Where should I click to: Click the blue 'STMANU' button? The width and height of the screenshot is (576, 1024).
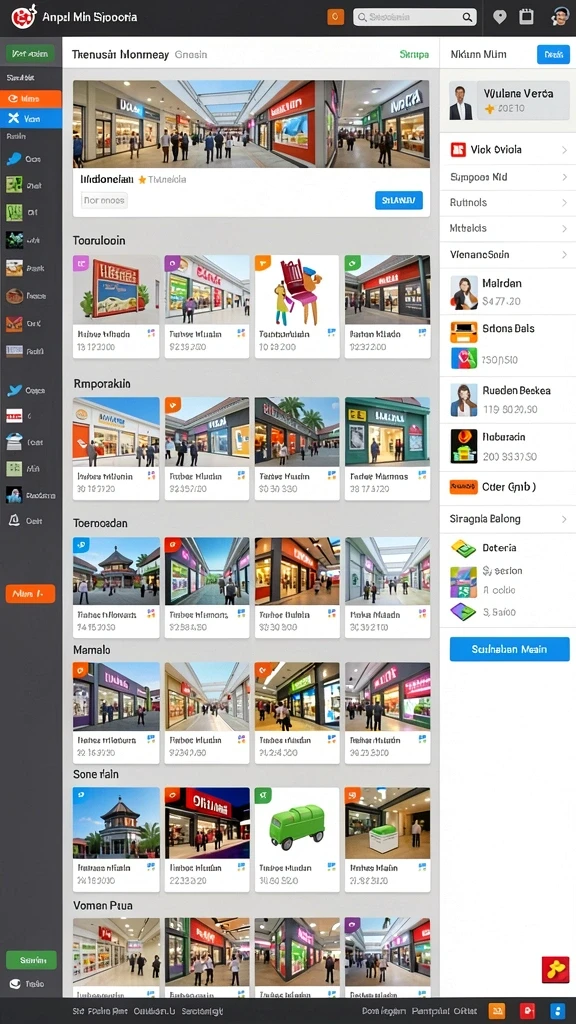click(x=399, y=200)
